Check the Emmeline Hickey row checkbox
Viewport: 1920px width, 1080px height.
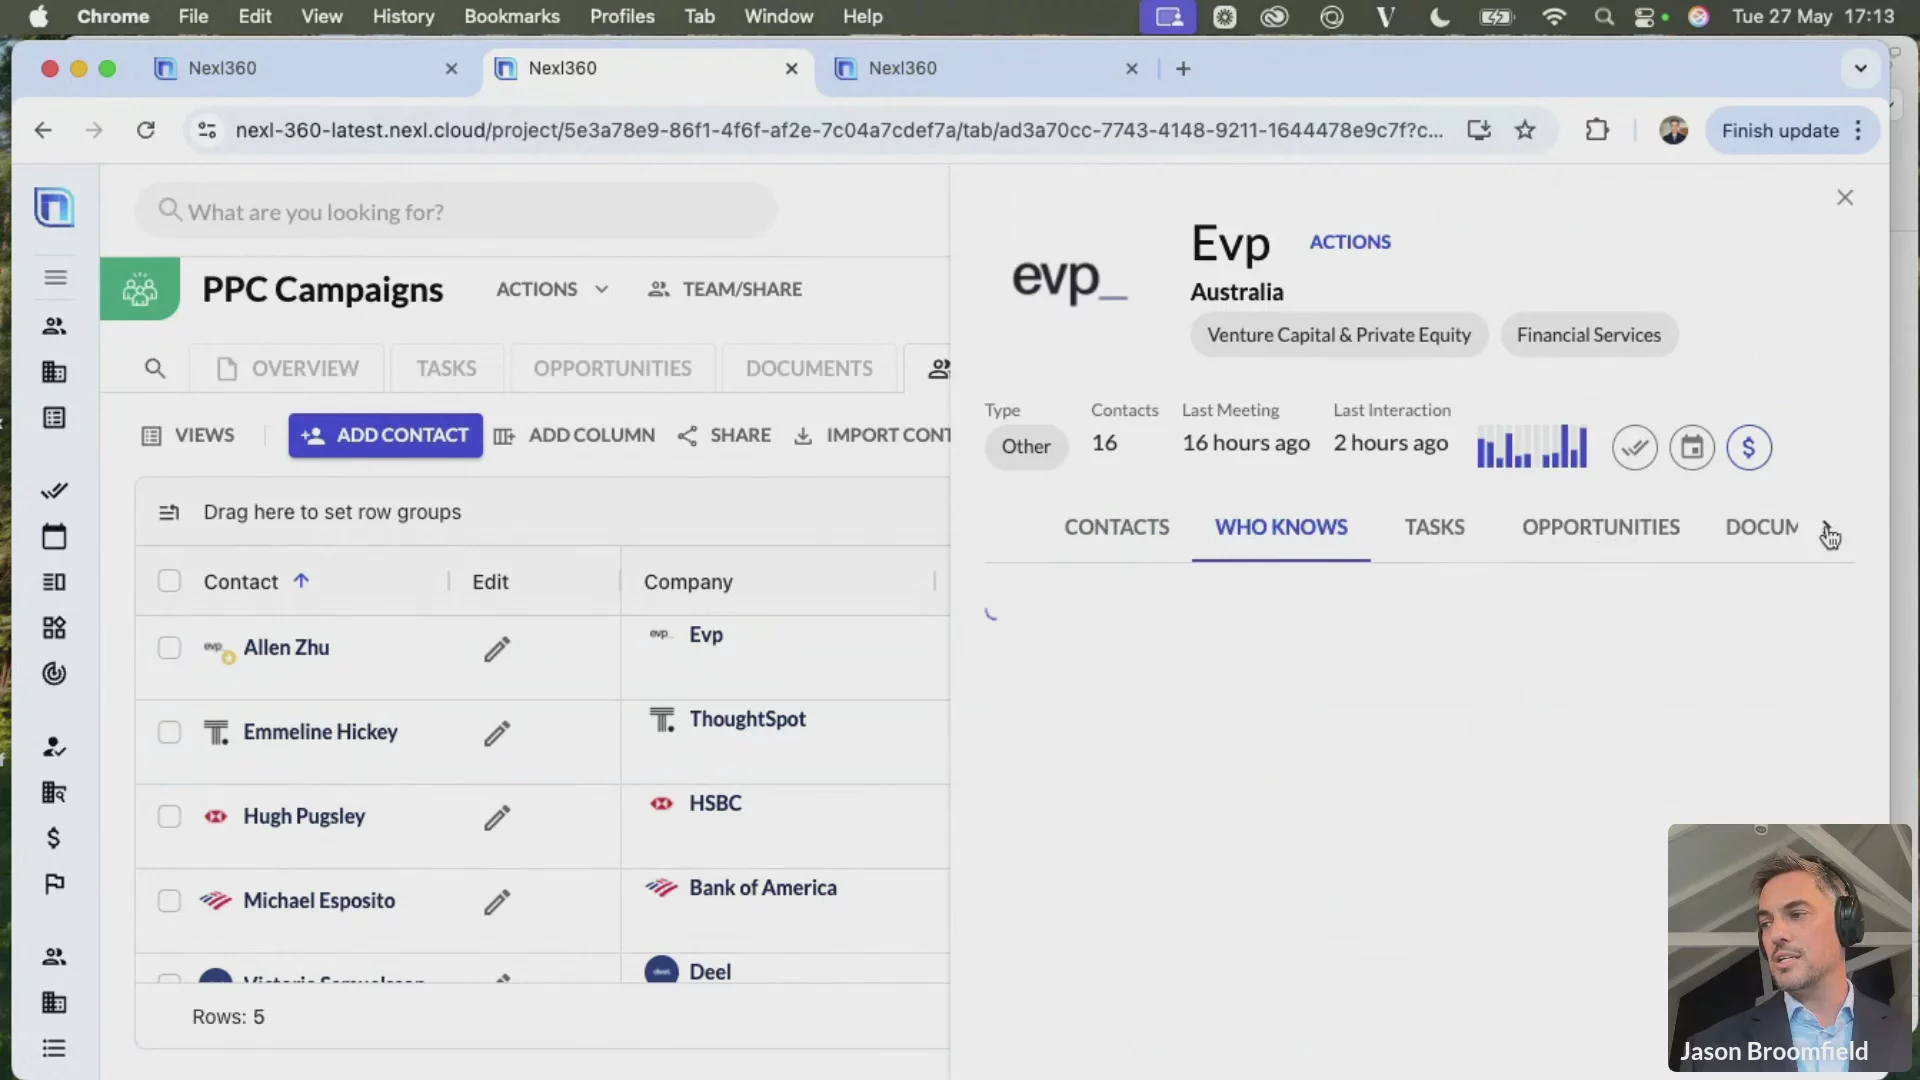pyautogui.click(x=169, y=732)
